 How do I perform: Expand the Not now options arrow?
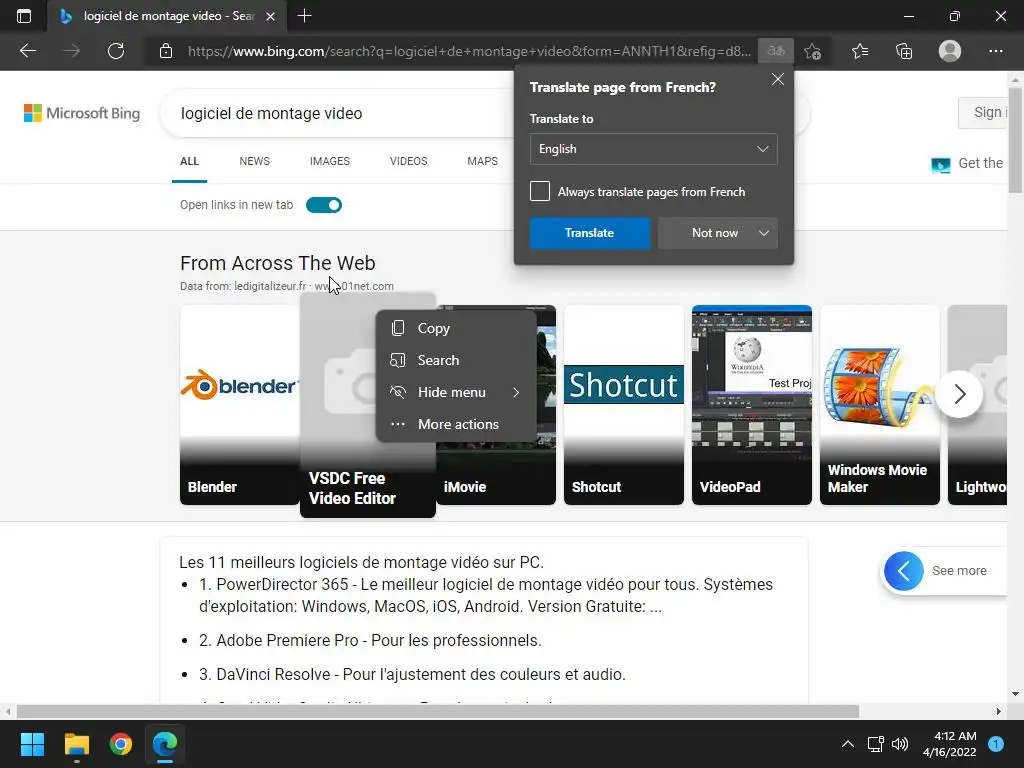pos(763,233)
